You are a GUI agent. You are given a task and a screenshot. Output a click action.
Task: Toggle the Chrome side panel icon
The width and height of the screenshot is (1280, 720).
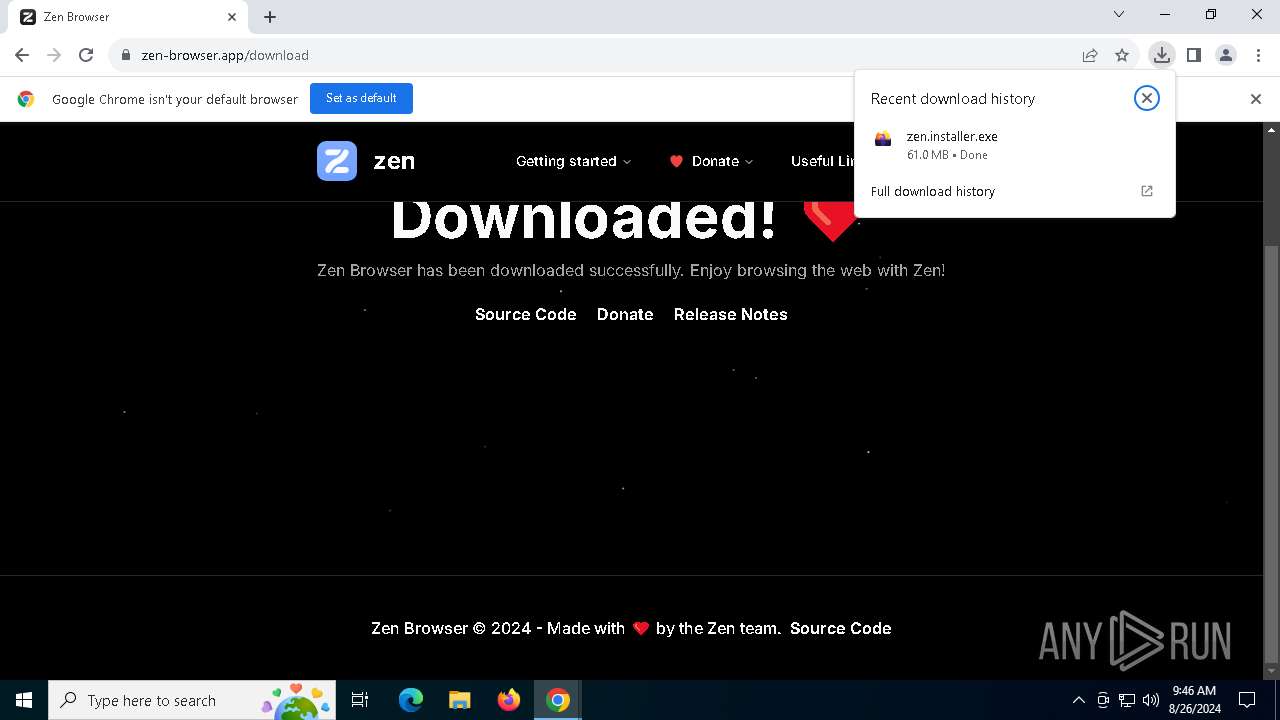coord(1193,55)
